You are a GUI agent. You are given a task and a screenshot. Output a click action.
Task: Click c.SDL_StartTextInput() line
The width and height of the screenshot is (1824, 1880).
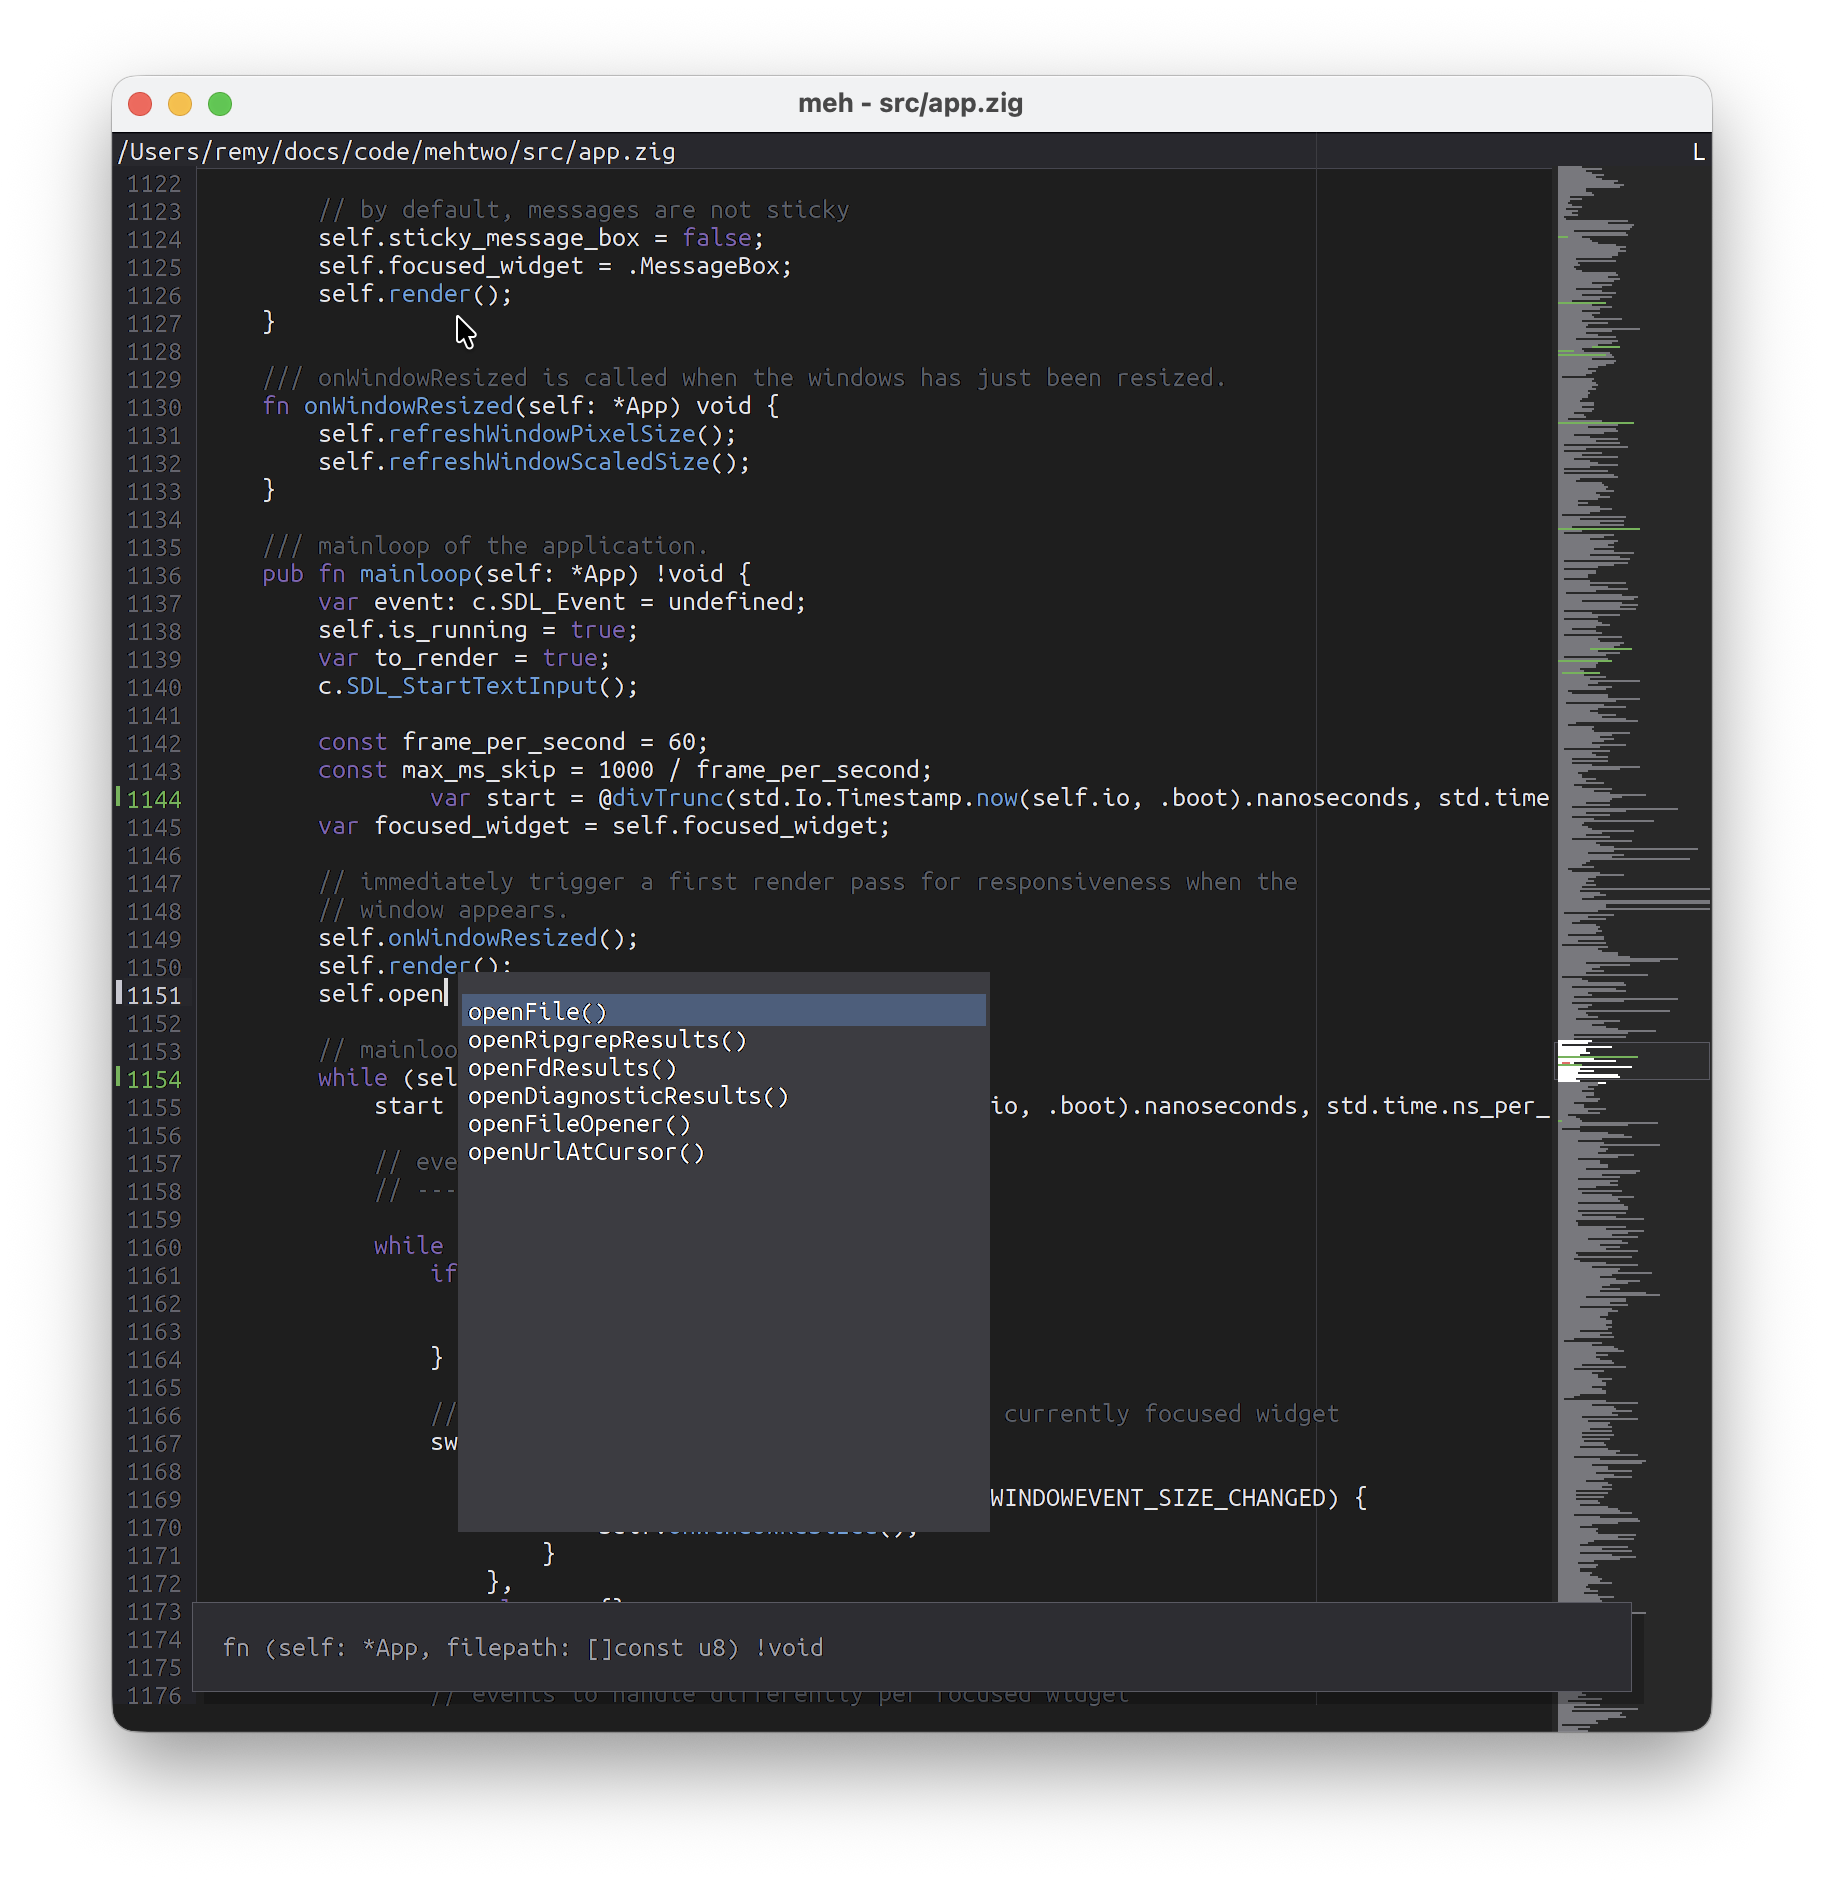pos(478,686)
